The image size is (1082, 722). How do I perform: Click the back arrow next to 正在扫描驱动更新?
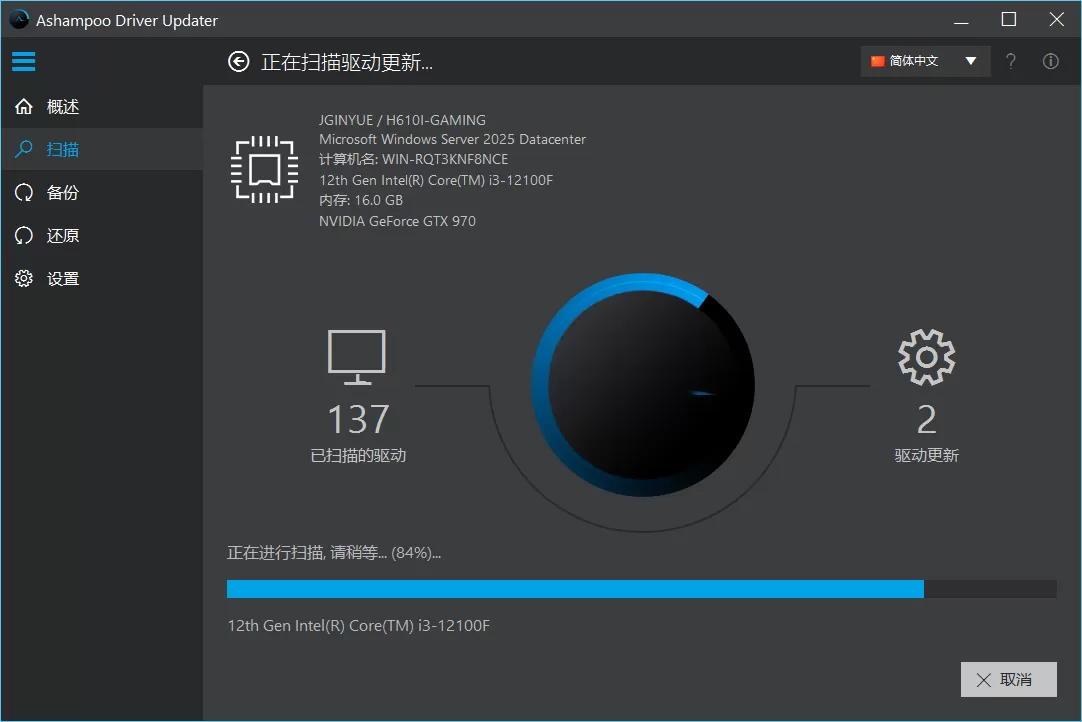238,61
